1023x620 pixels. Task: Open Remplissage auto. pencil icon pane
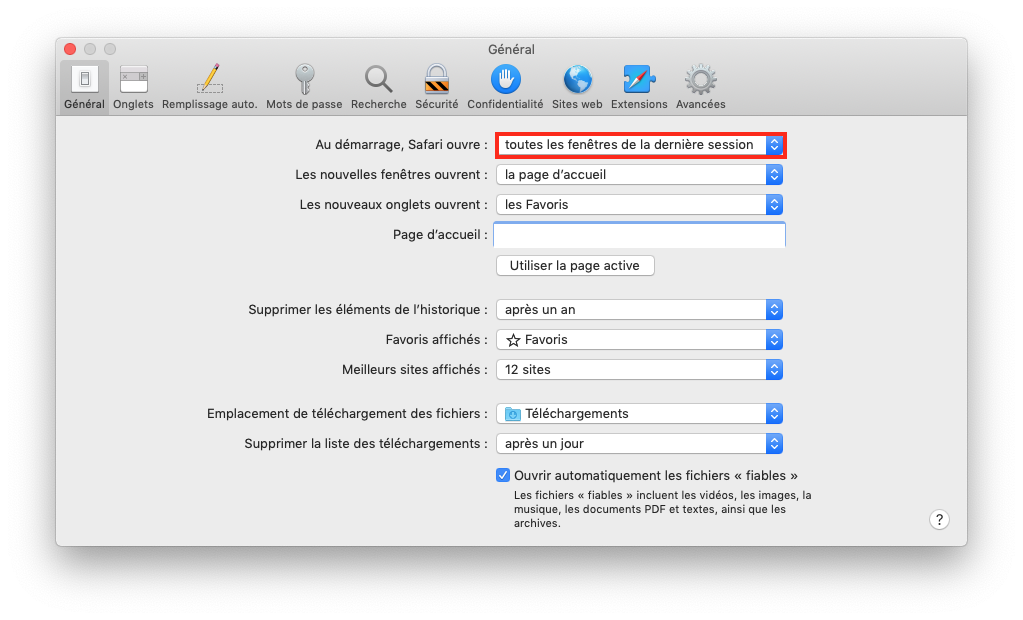click(209, 87)
